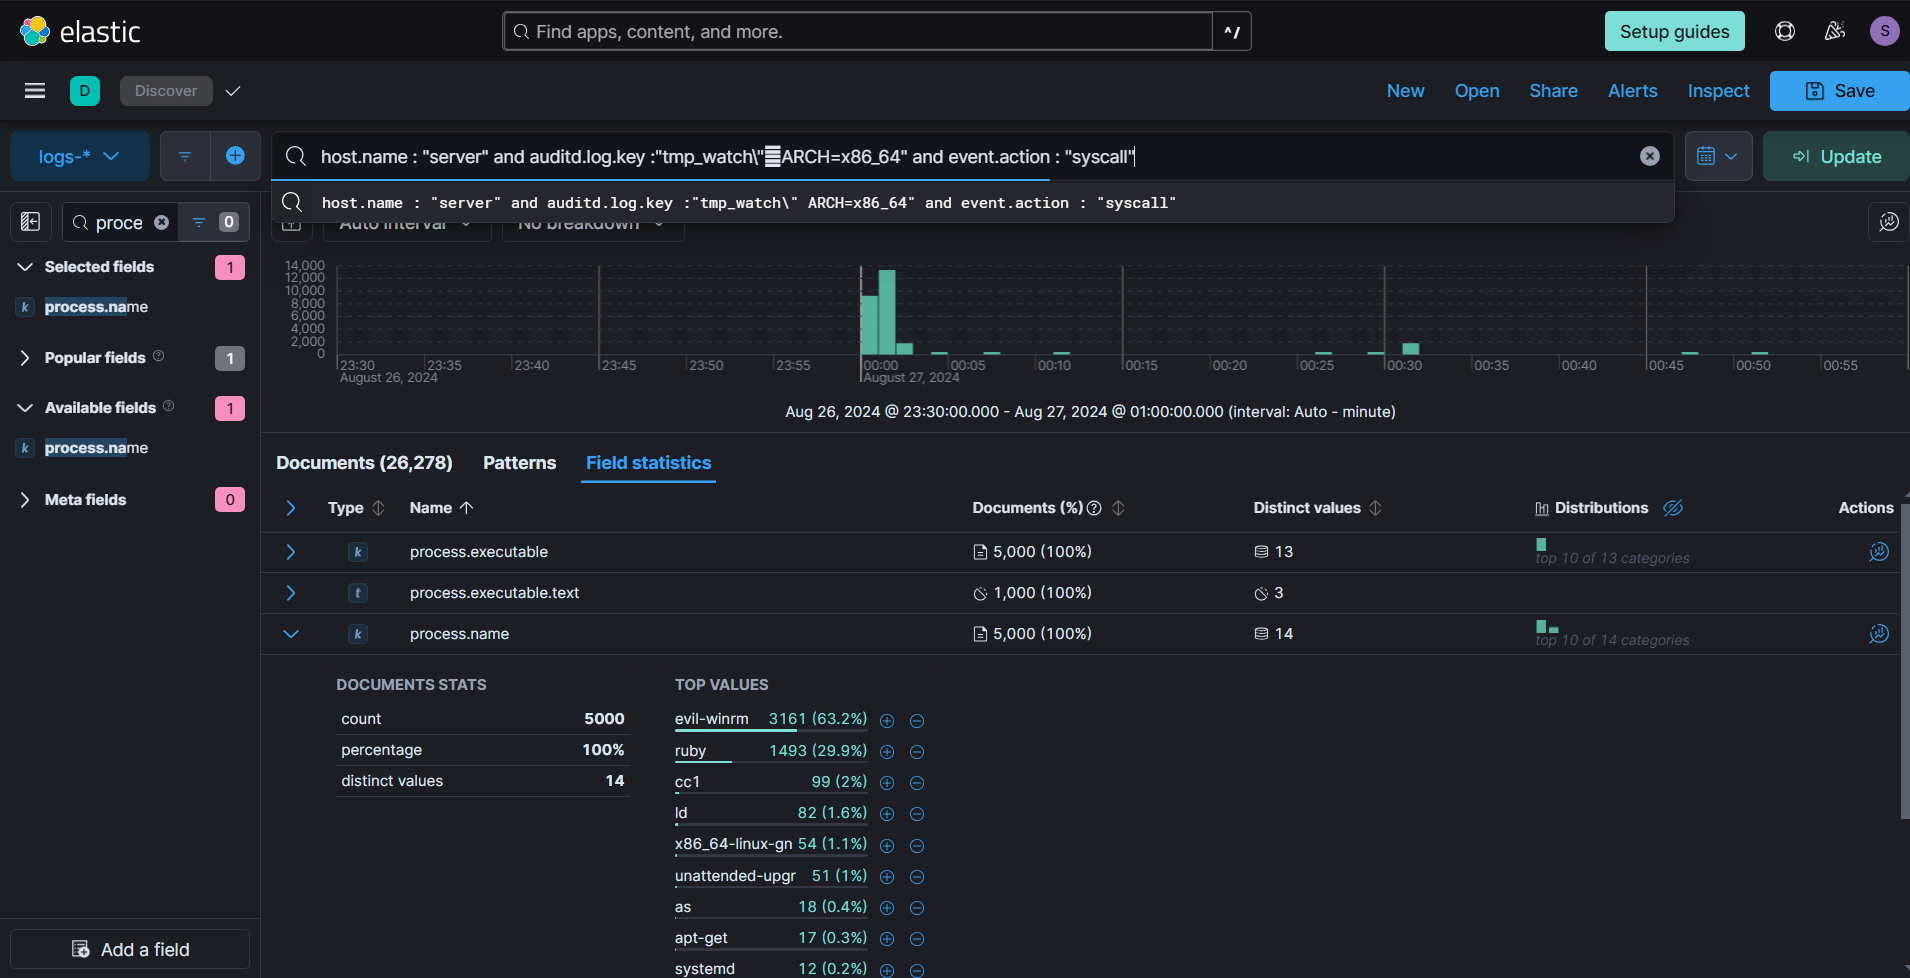Click process.name in Selected fields
Screen dimensions: 1910x978
(x=96, y=307)
